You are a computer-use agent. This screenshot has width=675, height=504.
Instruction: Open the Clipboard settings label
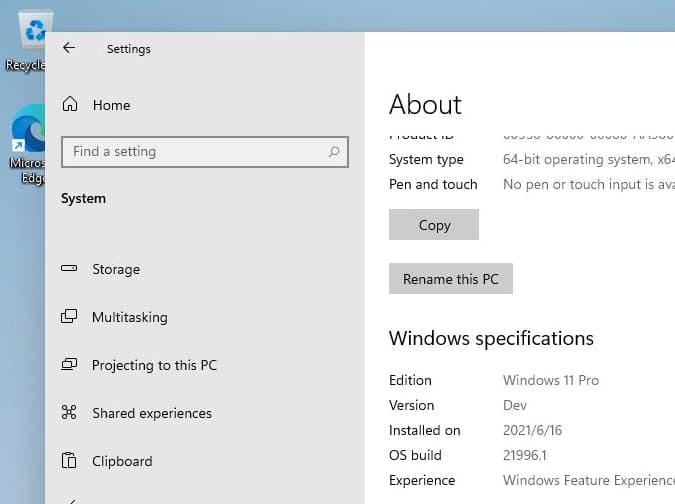pyautogui.click(x=122, y=461)
